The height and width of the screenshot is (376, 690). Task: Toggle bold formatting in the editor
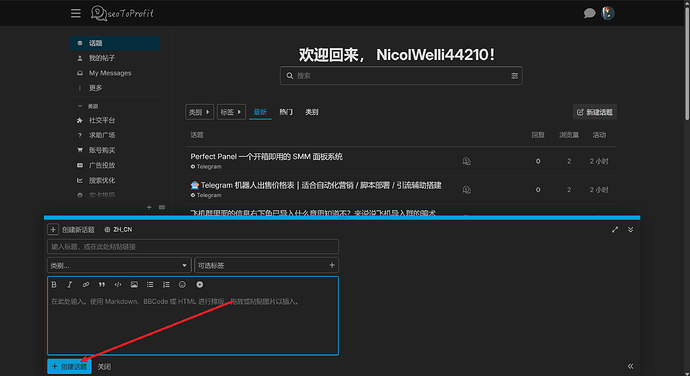pos(54,285)
